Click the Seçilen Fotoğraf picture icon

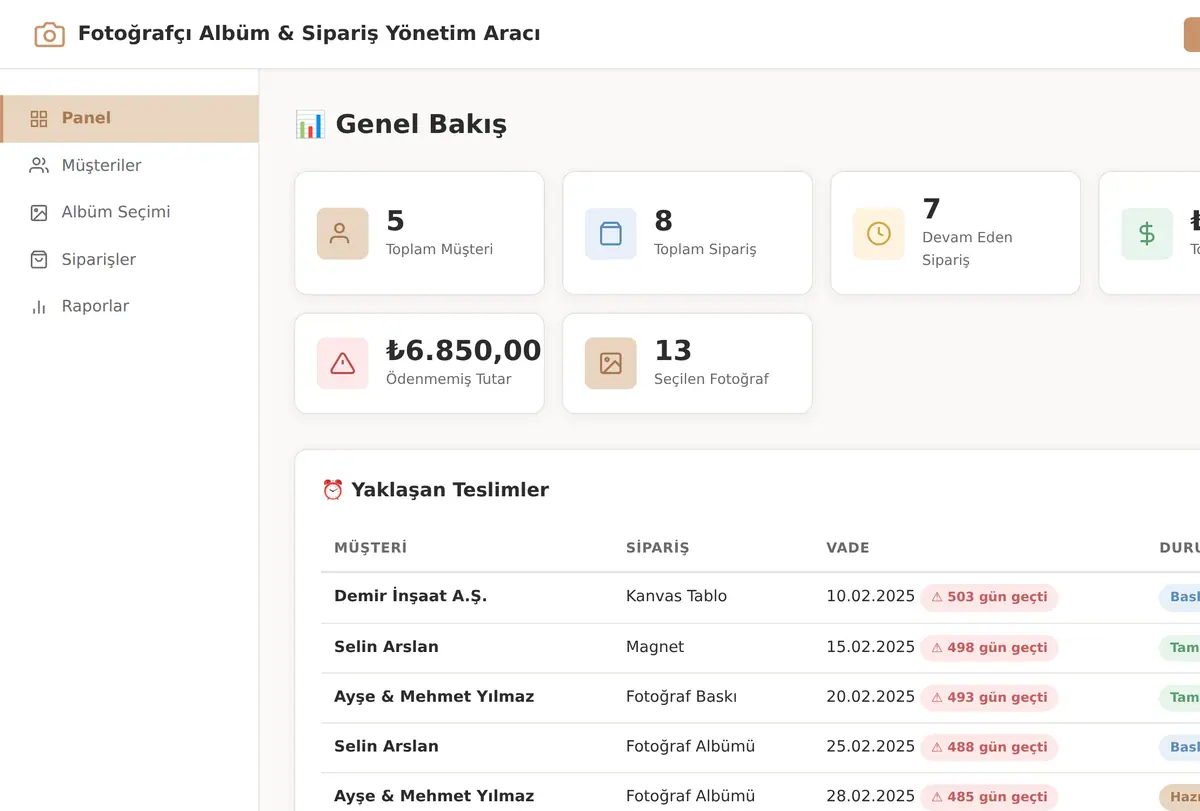611,363
